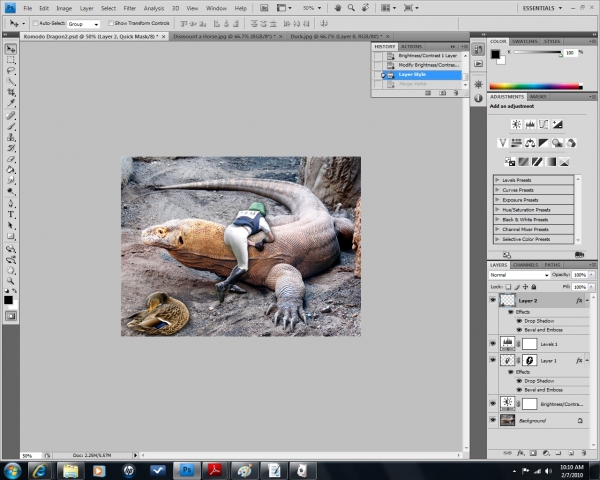Launch Bridge from application bar
Image resolution: width=600 pixels, height=480 pixels.
pyautogui.click(x=264, y=8)
